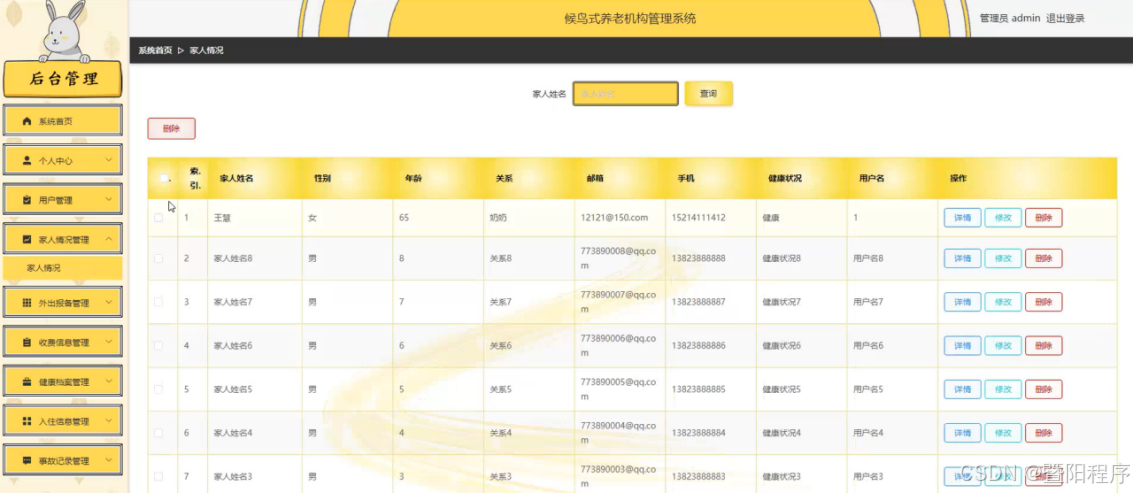Open the 用户管理 sidebar menu
Viewport: 1134px width, 493px height.
(63, 200)
